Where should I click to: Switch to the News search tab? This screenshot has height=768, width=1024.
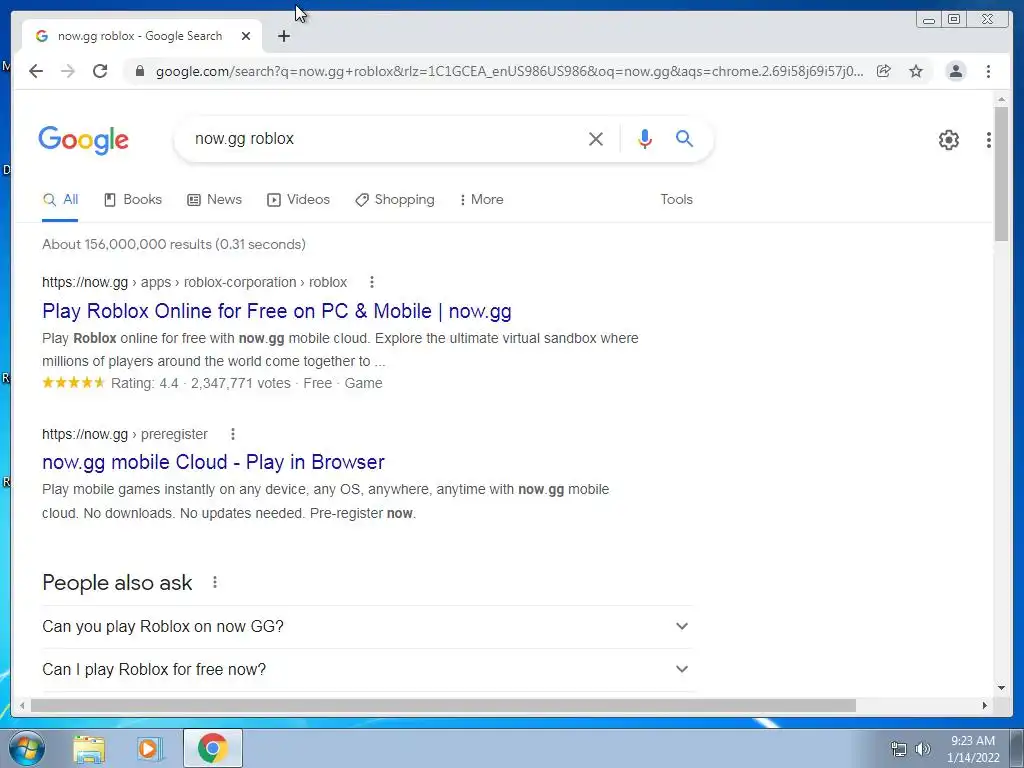[x=214, y=200]
